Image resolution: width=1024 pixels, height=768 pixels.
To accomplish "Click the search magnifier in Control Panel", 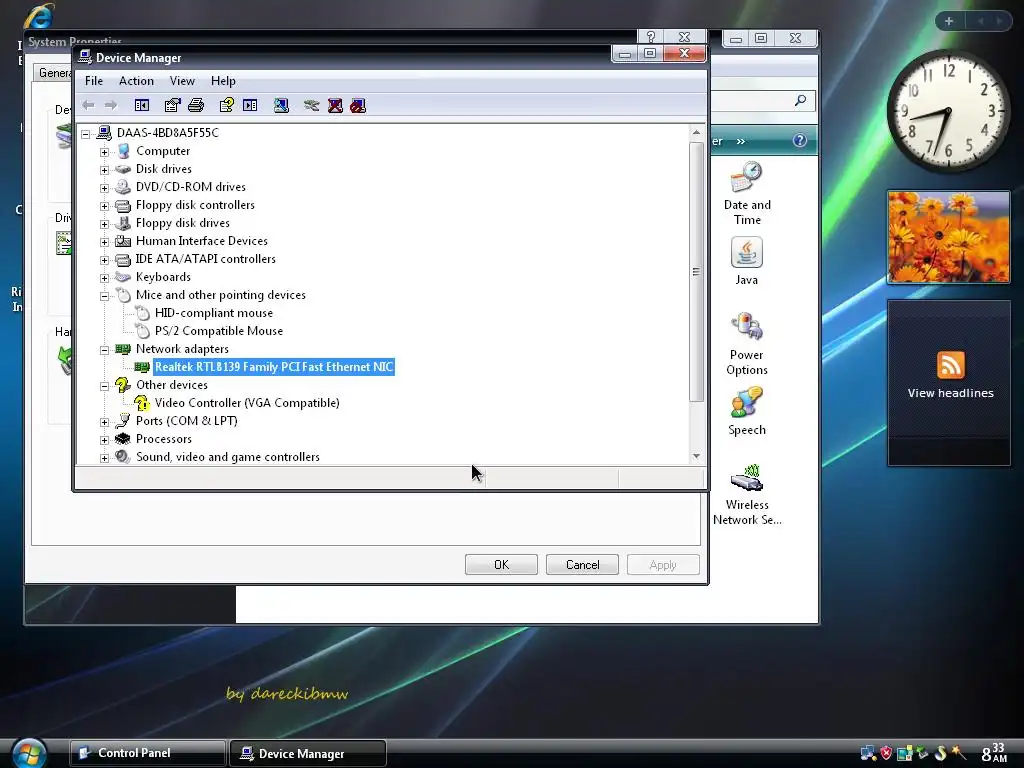I will pyautogui.click(x=800, y=101).
